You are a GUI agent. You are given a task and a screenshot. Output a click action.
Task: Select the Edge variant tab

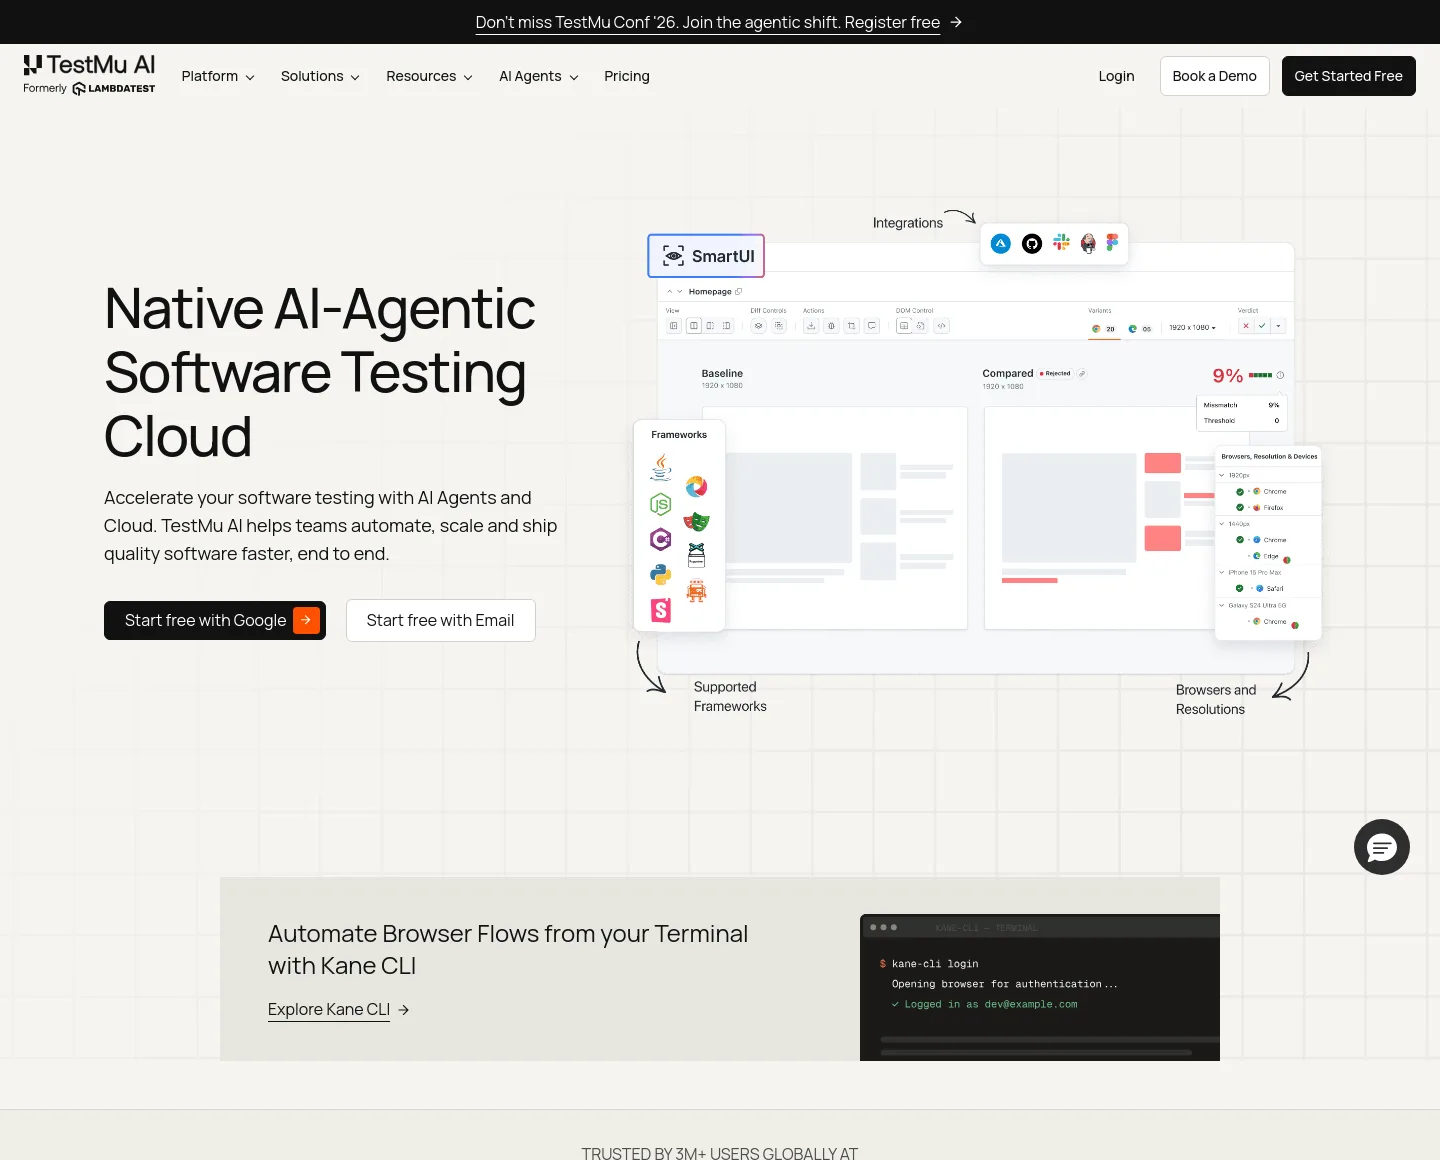coord(1139,328)
